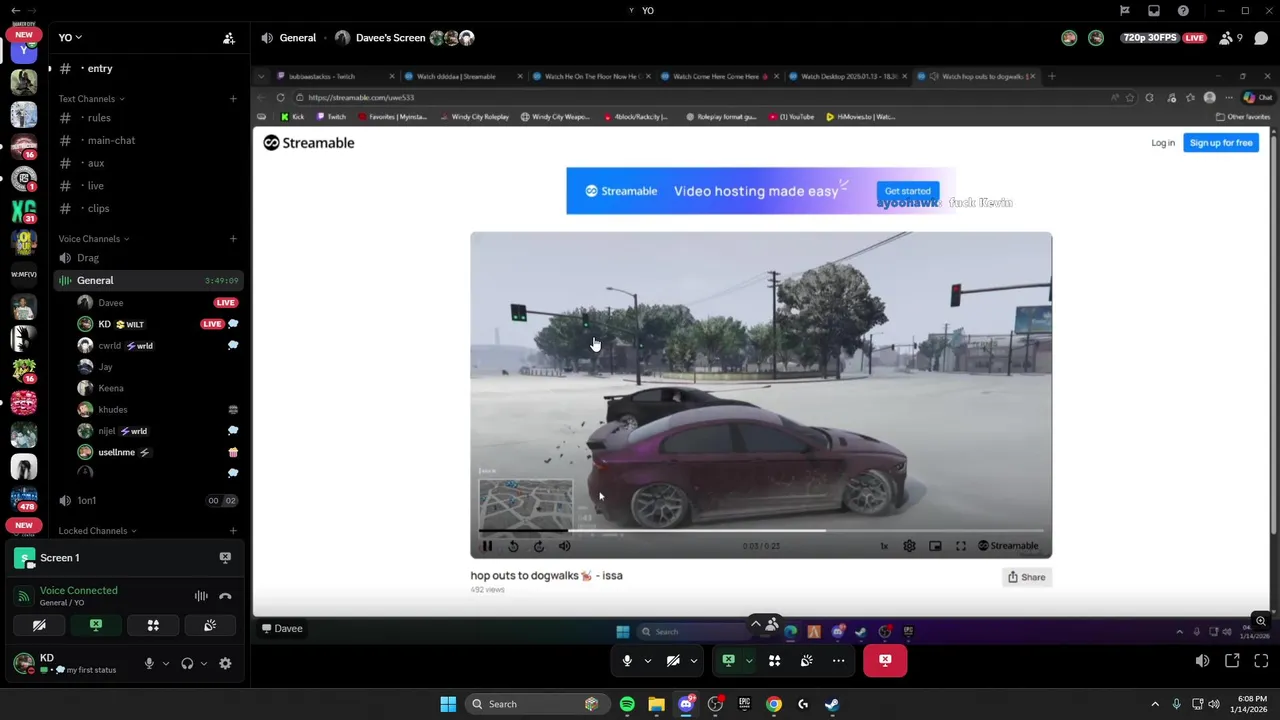Pop out the stream window
Image resolution: width=1280 pixels, height=720 pixels.
[1232, 661]
